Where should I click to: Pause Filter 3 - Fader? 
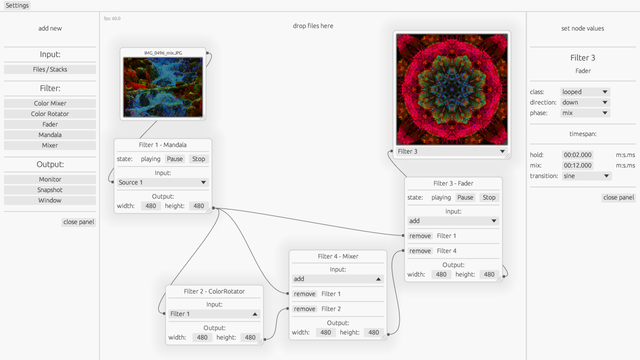465,198
